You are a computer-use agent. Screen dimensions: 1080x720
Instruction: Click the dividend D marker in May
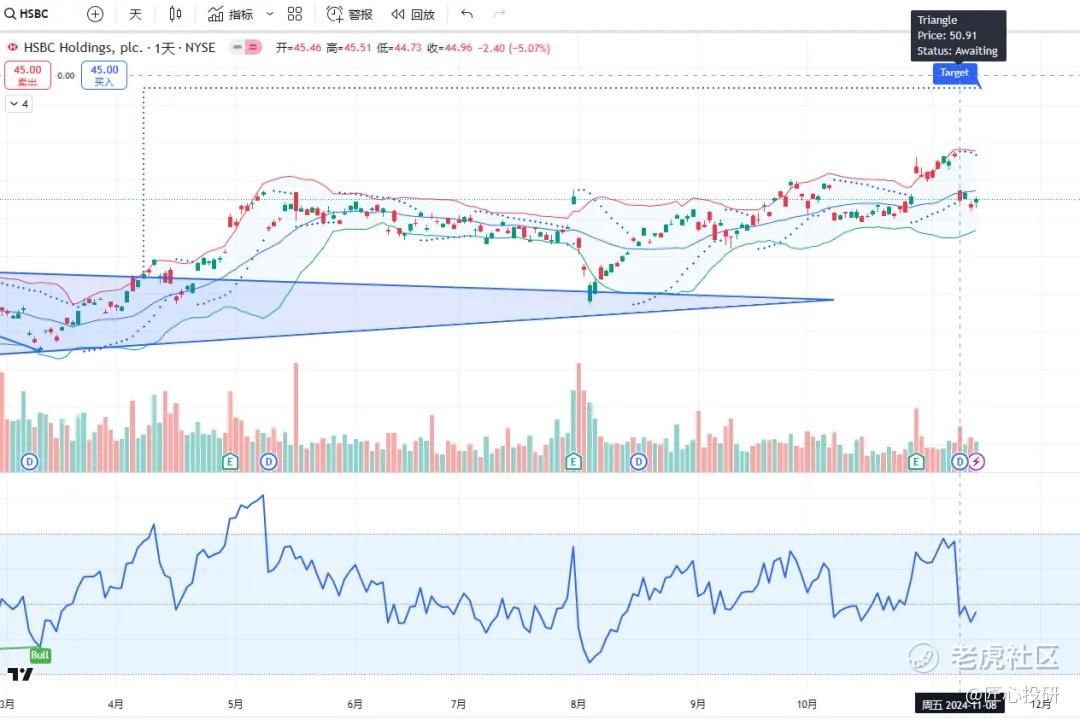tap(269, 461)
